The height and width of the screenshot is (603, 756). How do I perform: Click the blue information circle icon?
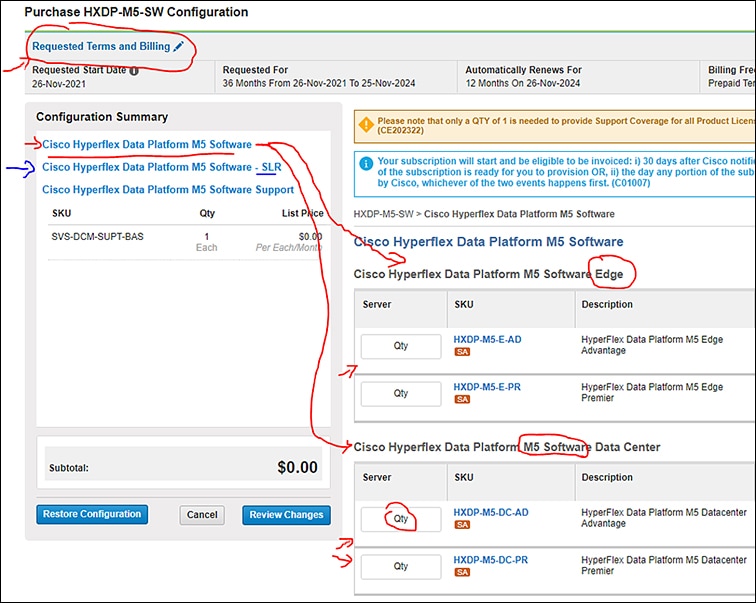point(366,164)
